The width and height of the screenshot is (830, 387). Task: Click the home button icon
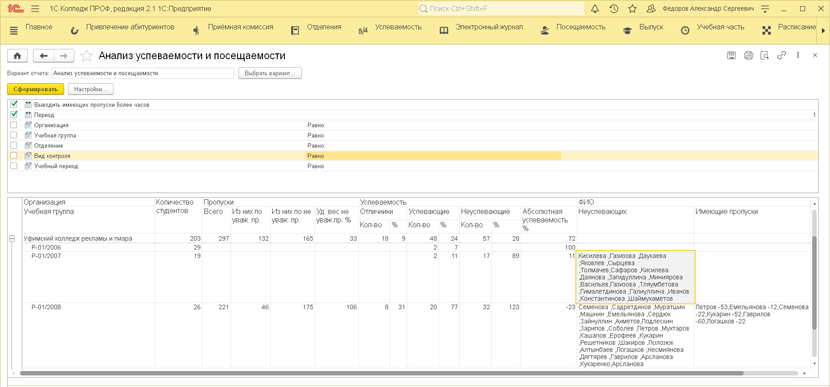click(x=17, y=56)
